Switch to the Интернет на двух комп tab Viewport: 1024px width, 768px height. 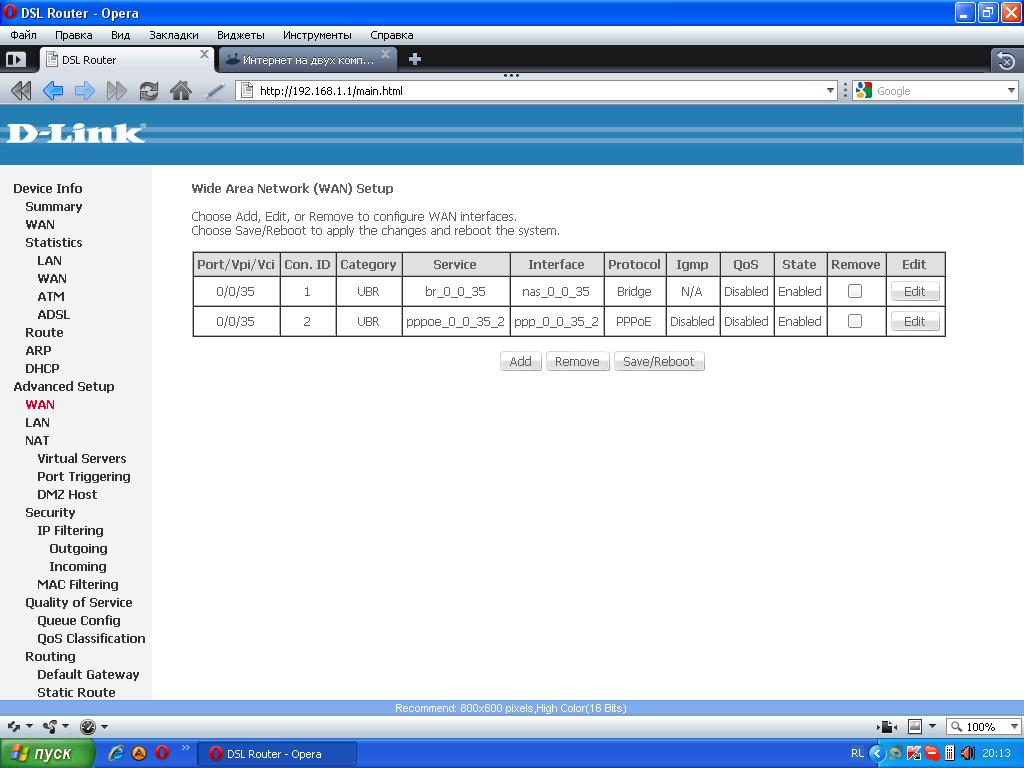(307, 60)
